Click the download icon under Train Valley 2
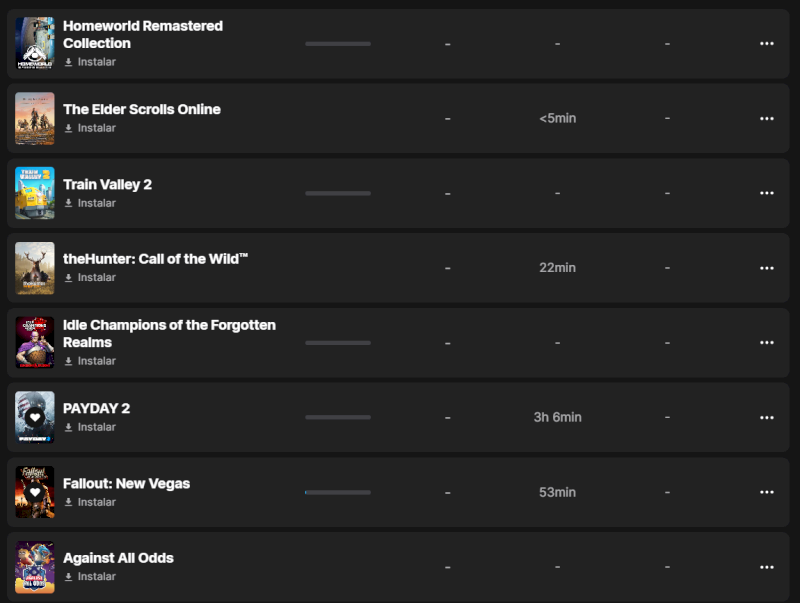The height and width of the screenshot is (603, 800). click(69, 203)
